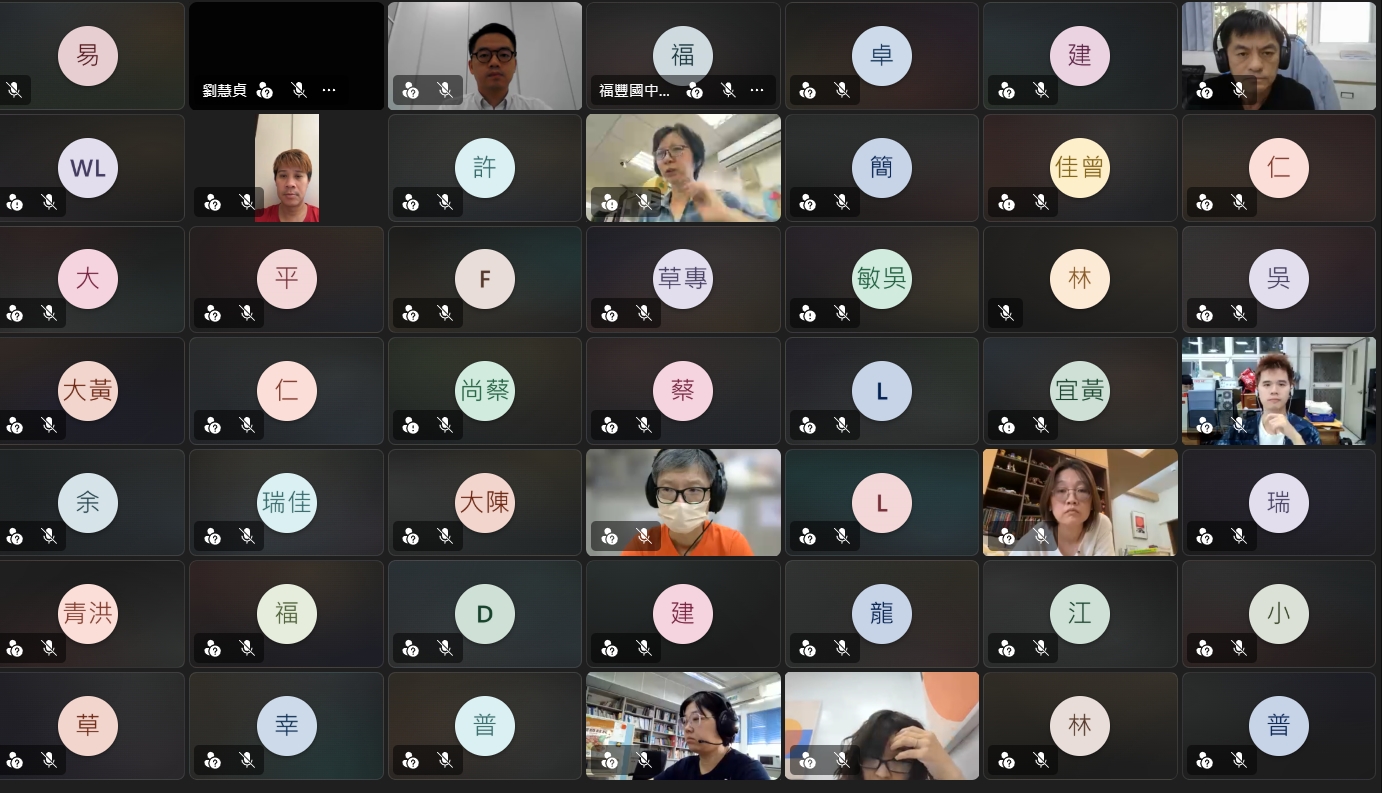1382x793 pixels.
Task: Click question-mark status icon on 卓 tile
Action: [808, 91]
